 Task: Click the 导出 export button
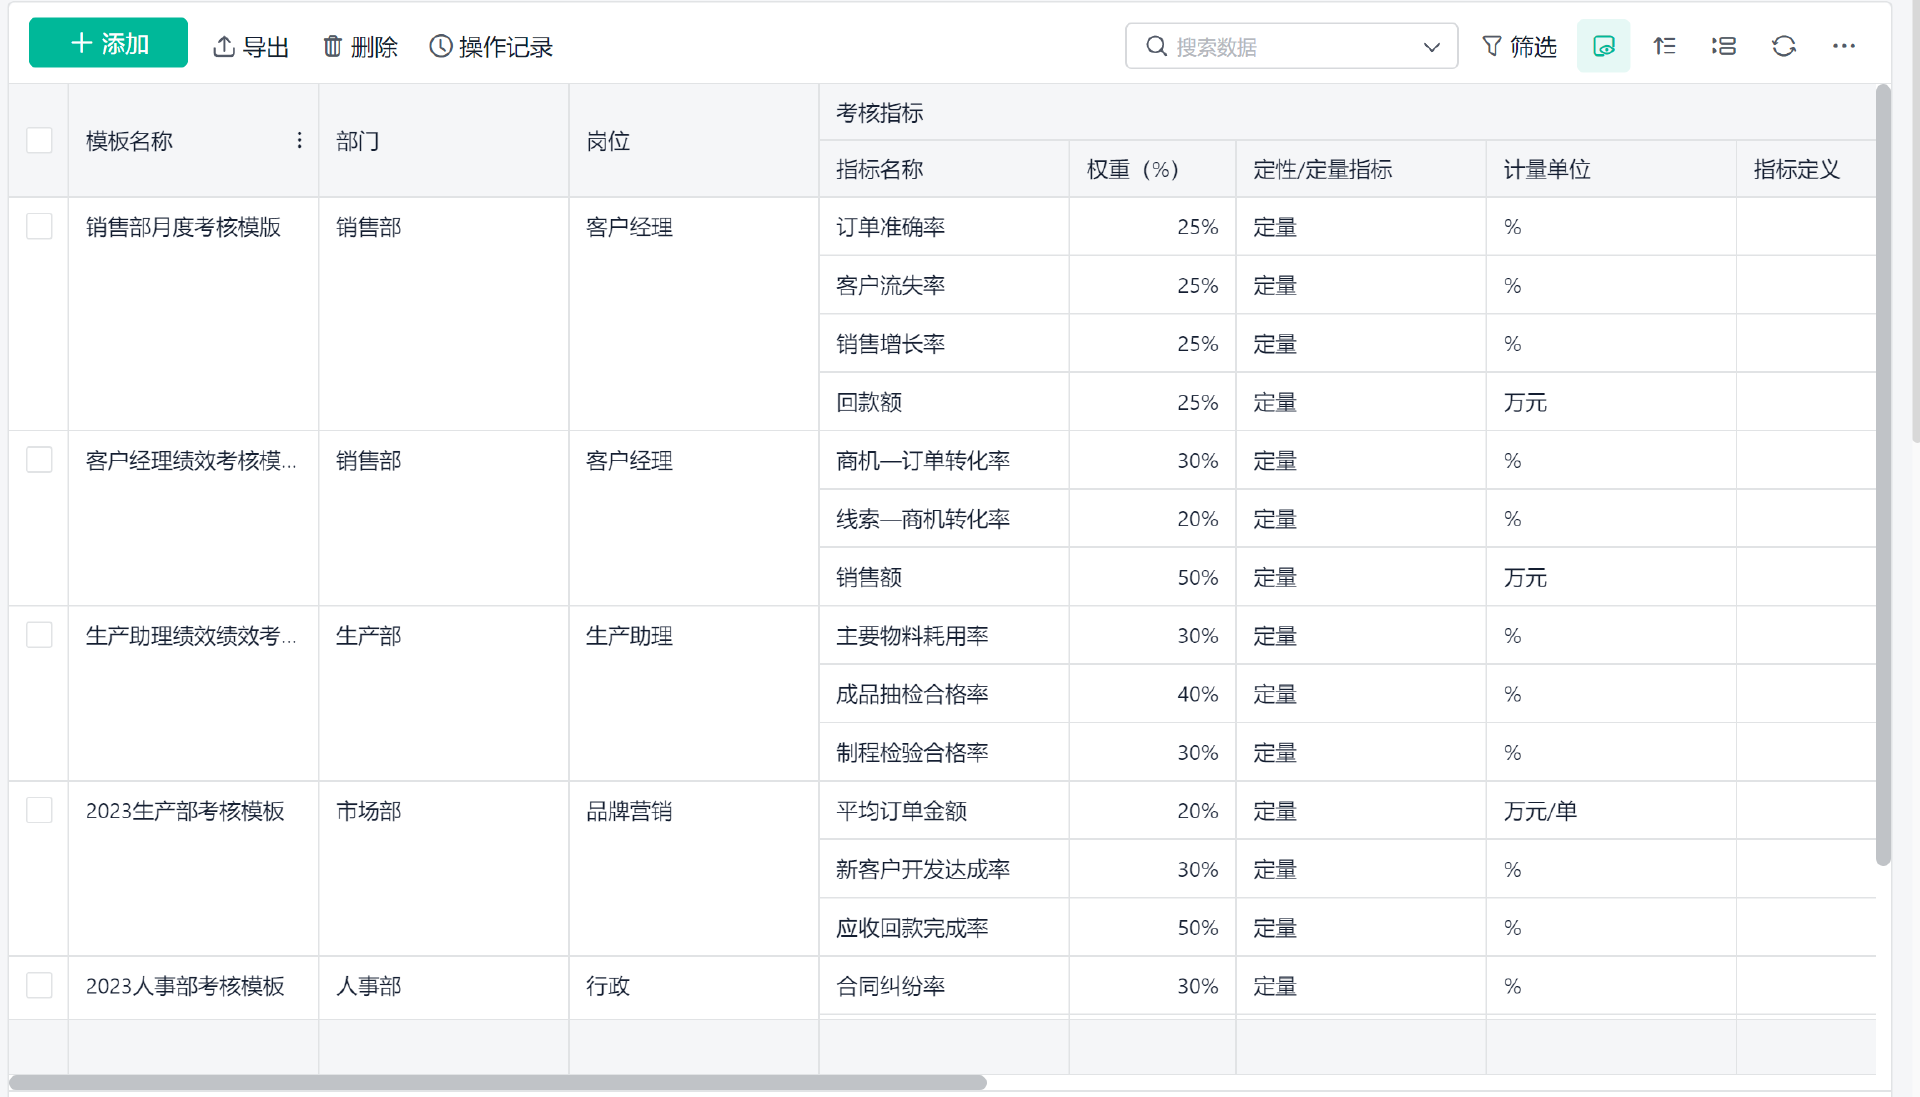click(x=251, y=47)
